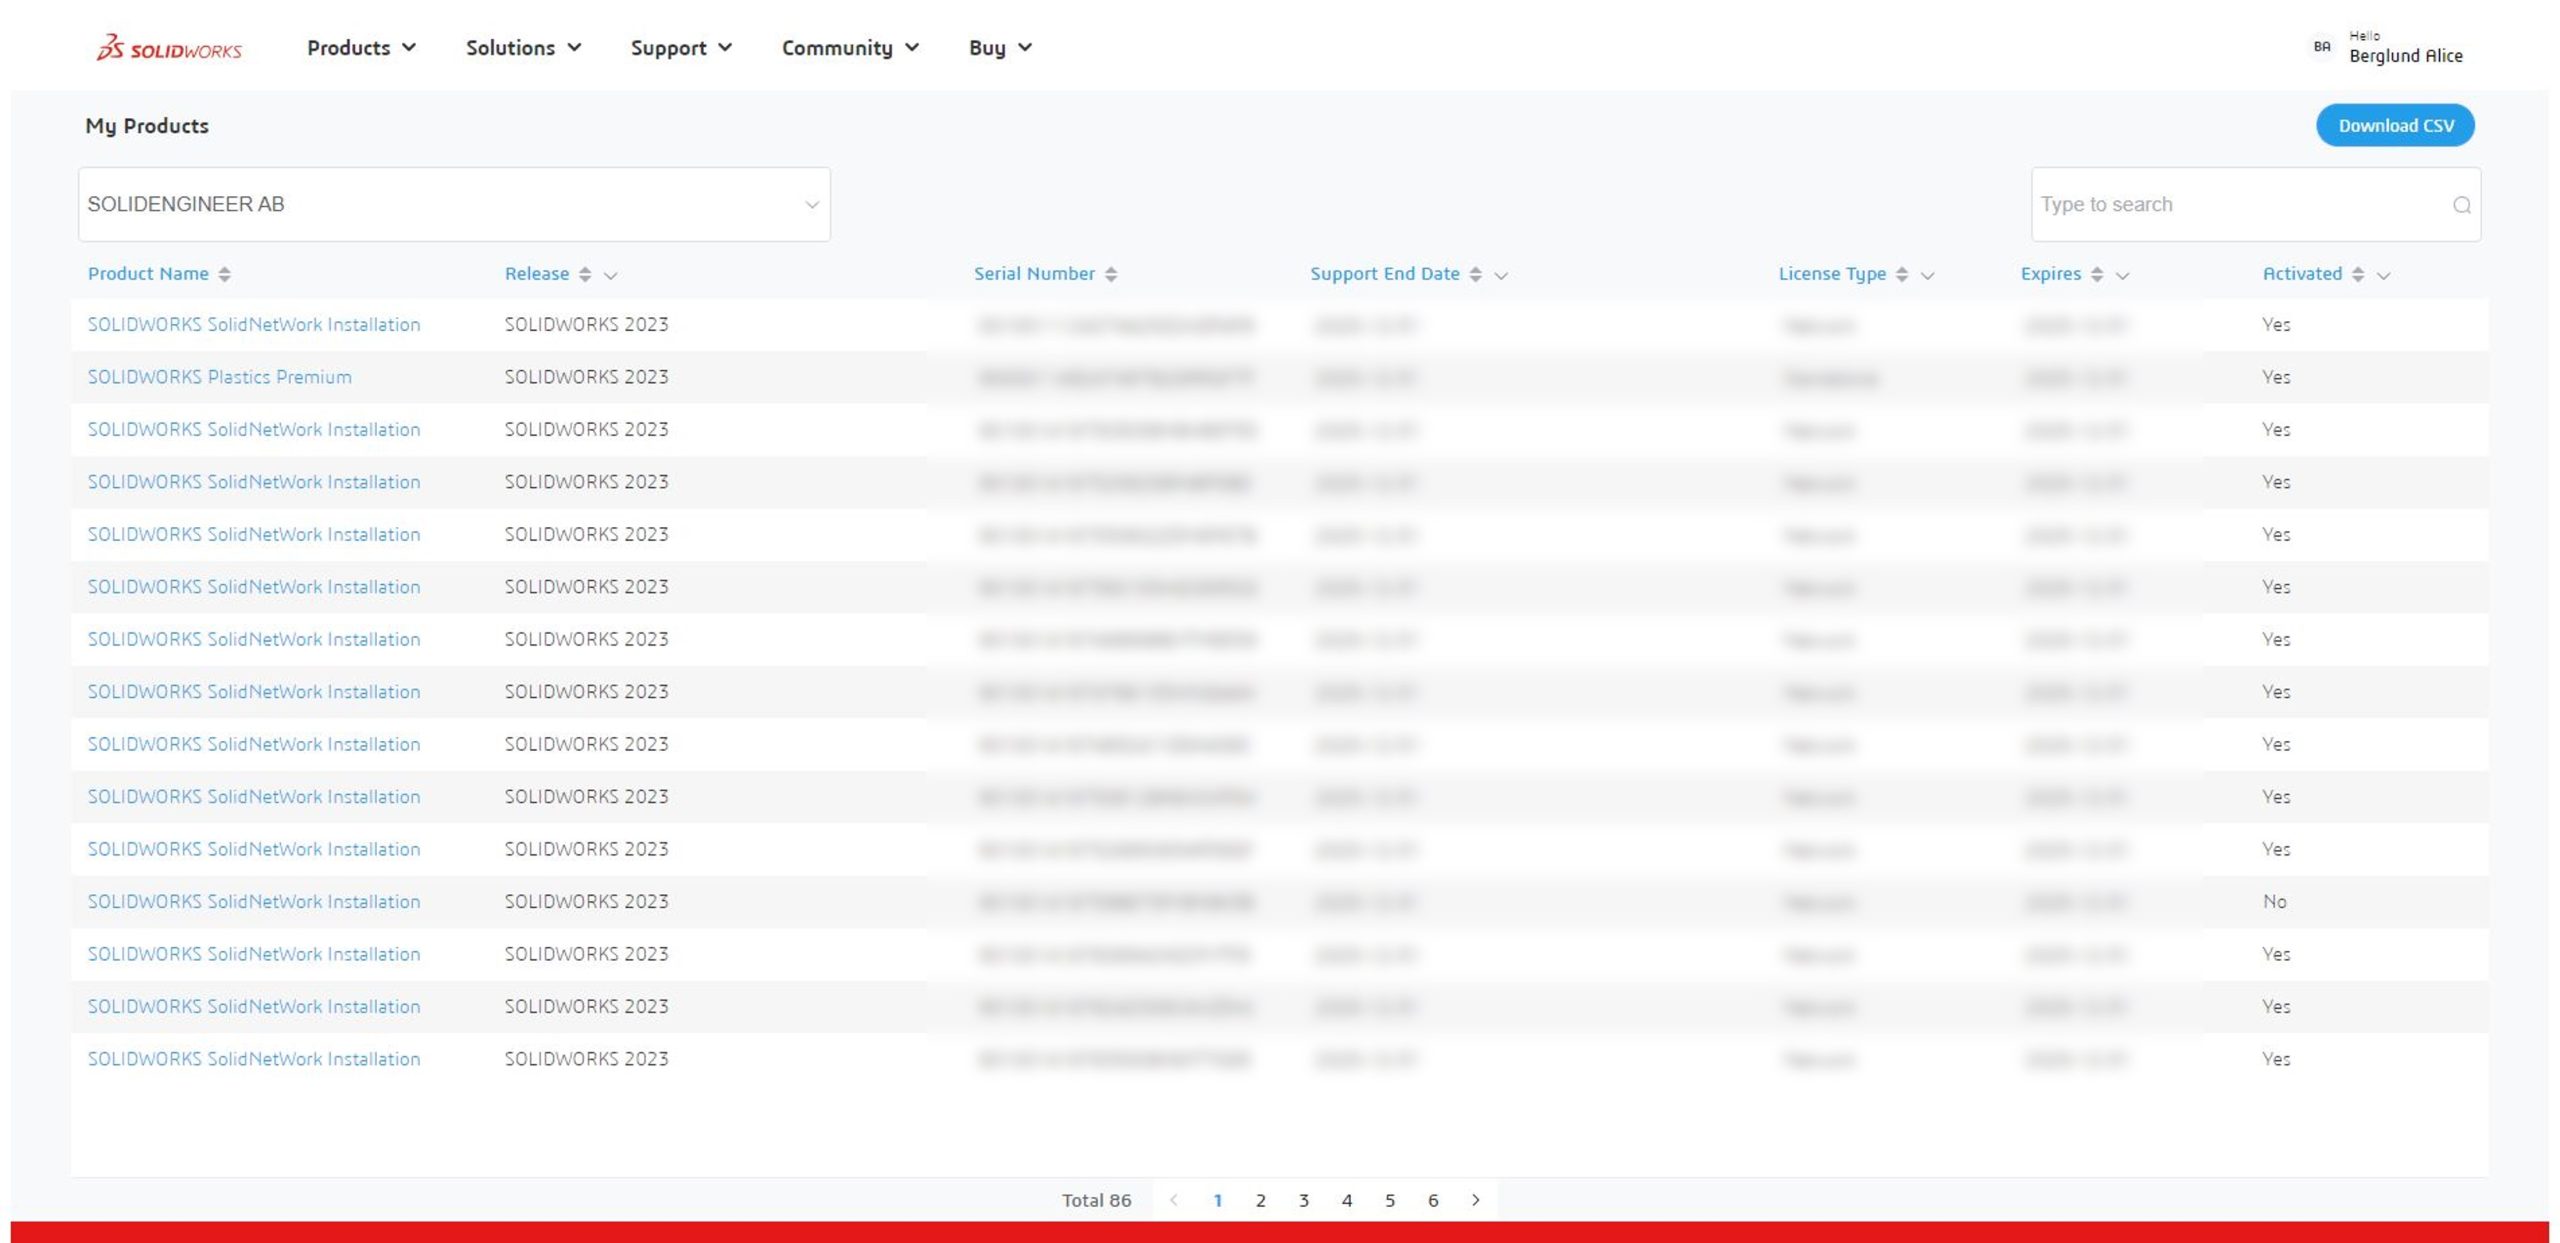
Task: Open License Type filter chevron
Action: [1928, 275]
